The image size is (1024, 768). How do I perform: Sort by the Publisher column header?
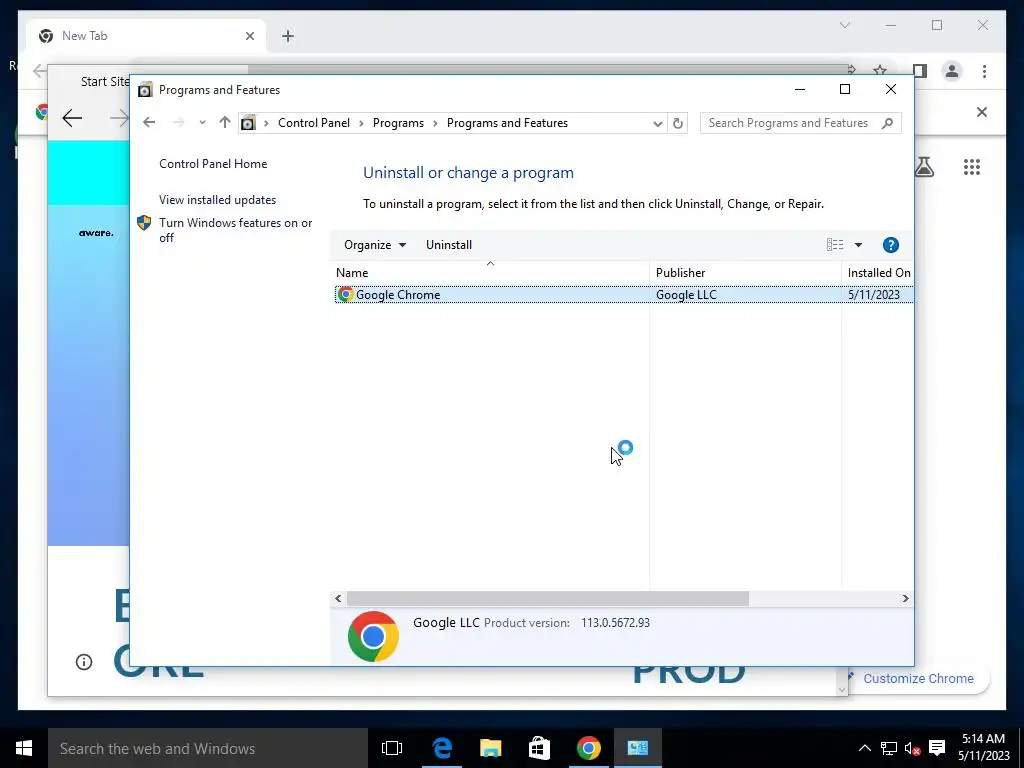pos(745,273)
